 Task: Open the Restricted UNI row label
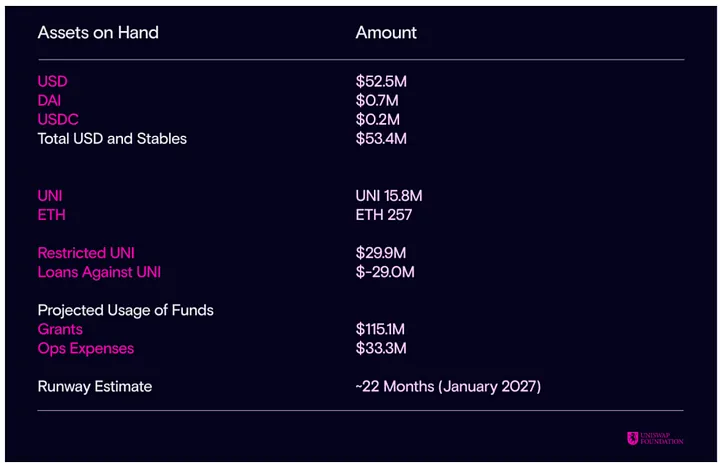pos(86,253)
